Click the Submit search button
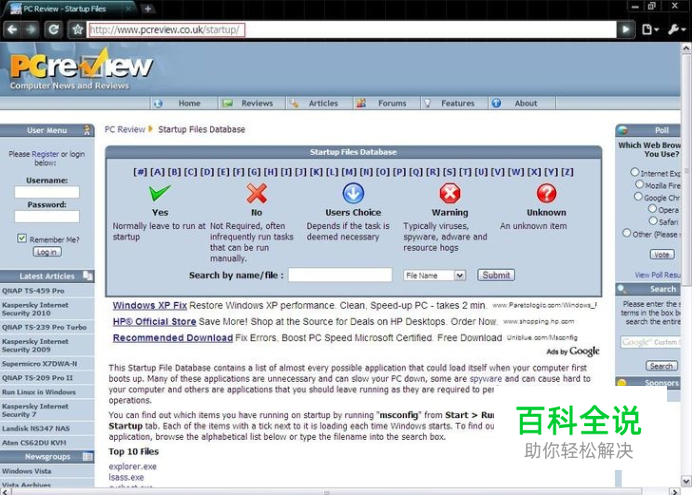 [496, 275]
